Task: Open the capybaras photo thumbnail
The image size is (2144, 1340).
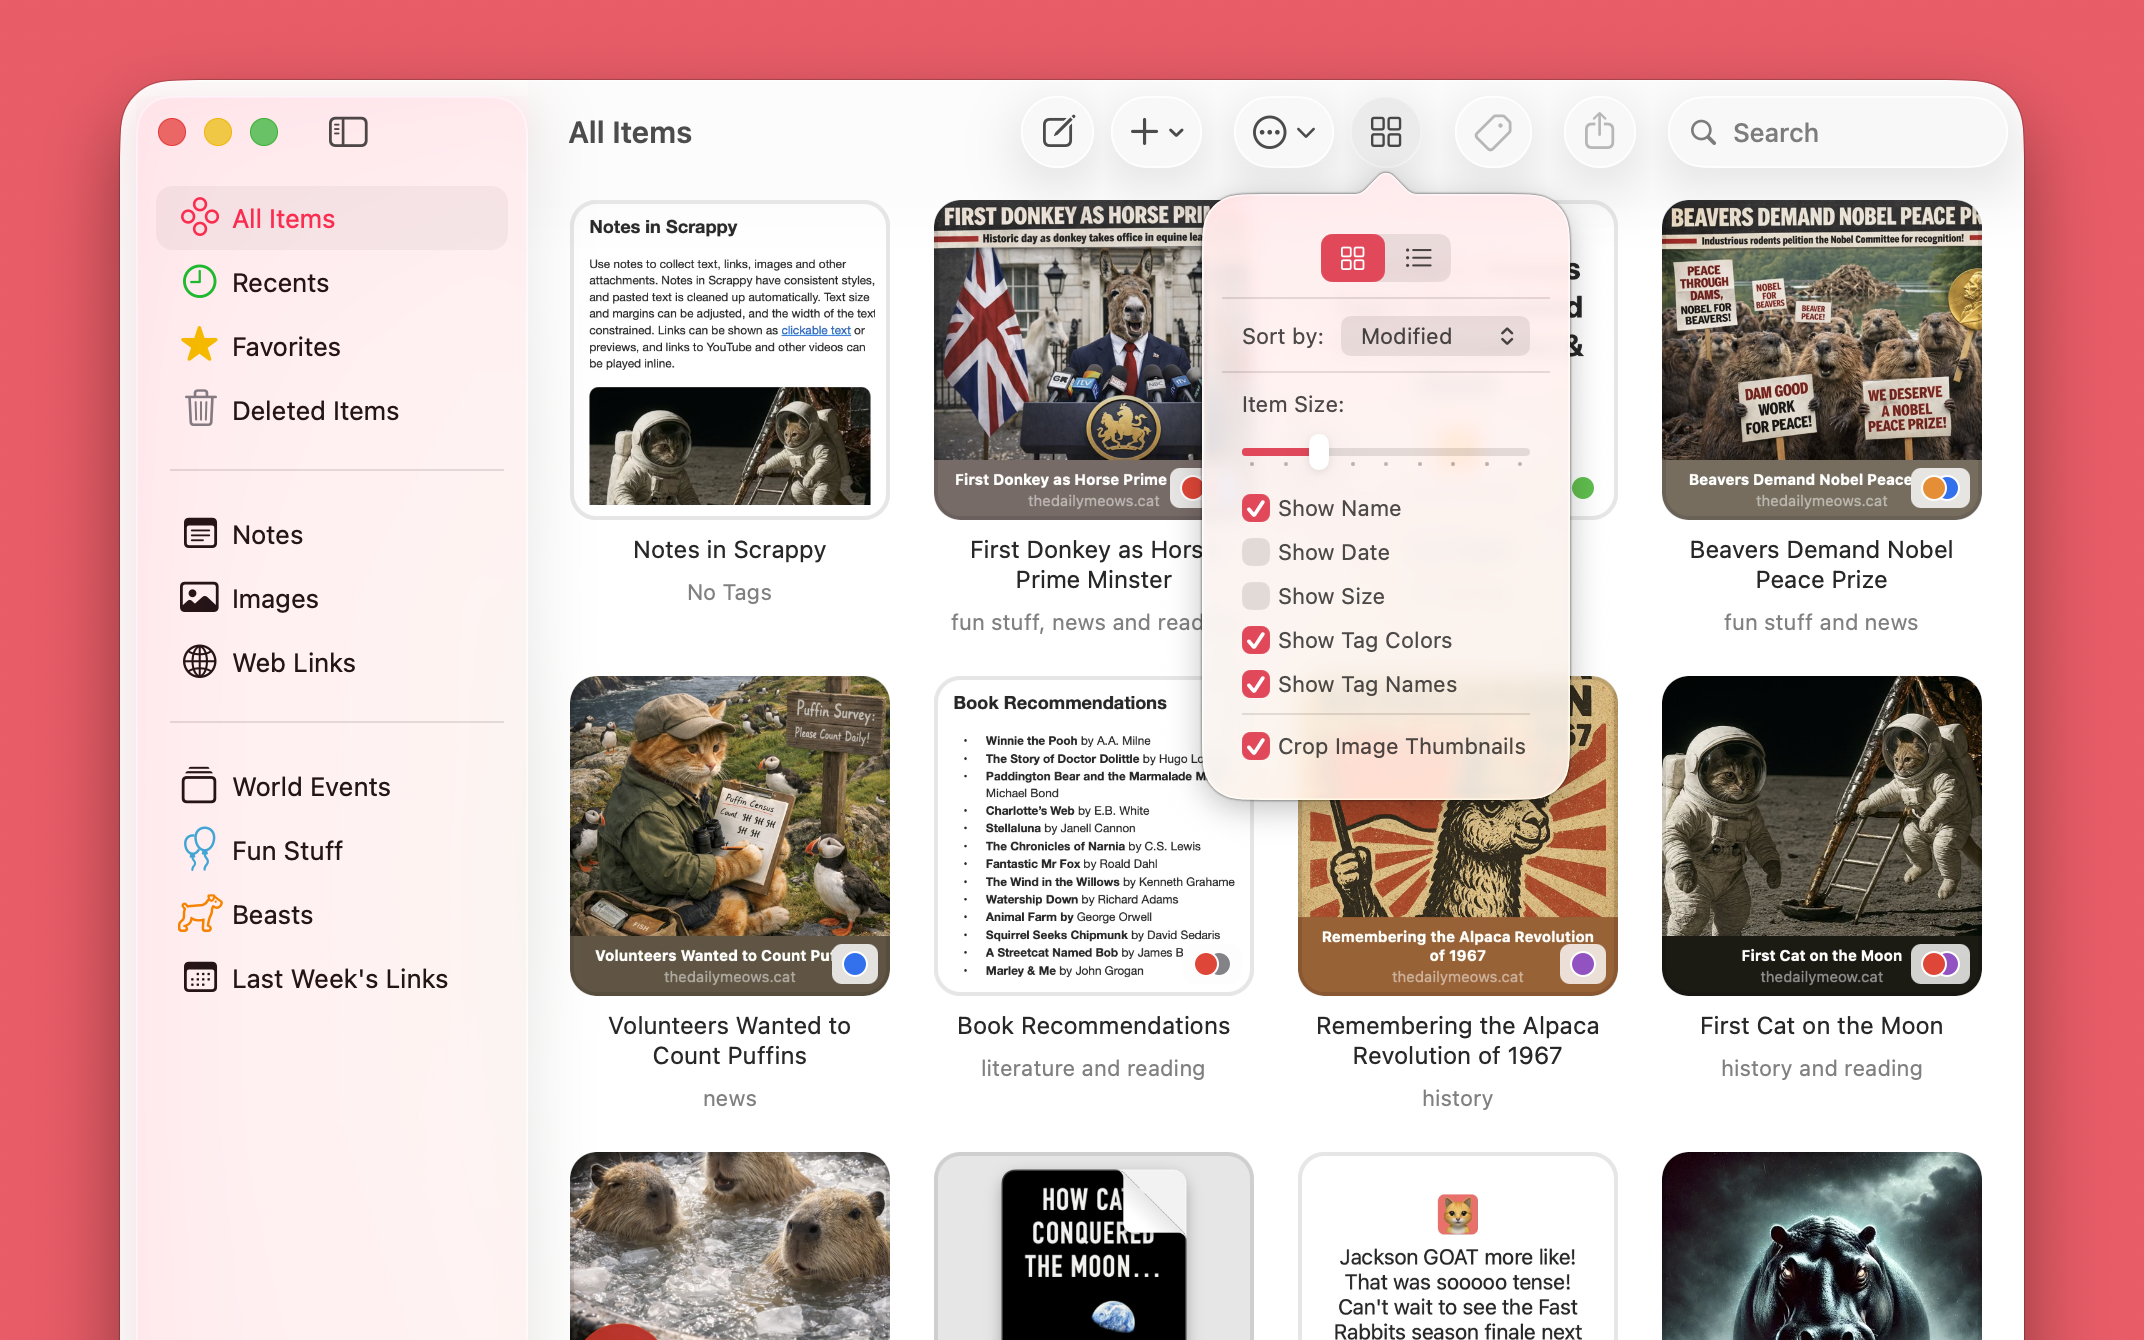Action: 730,1246
